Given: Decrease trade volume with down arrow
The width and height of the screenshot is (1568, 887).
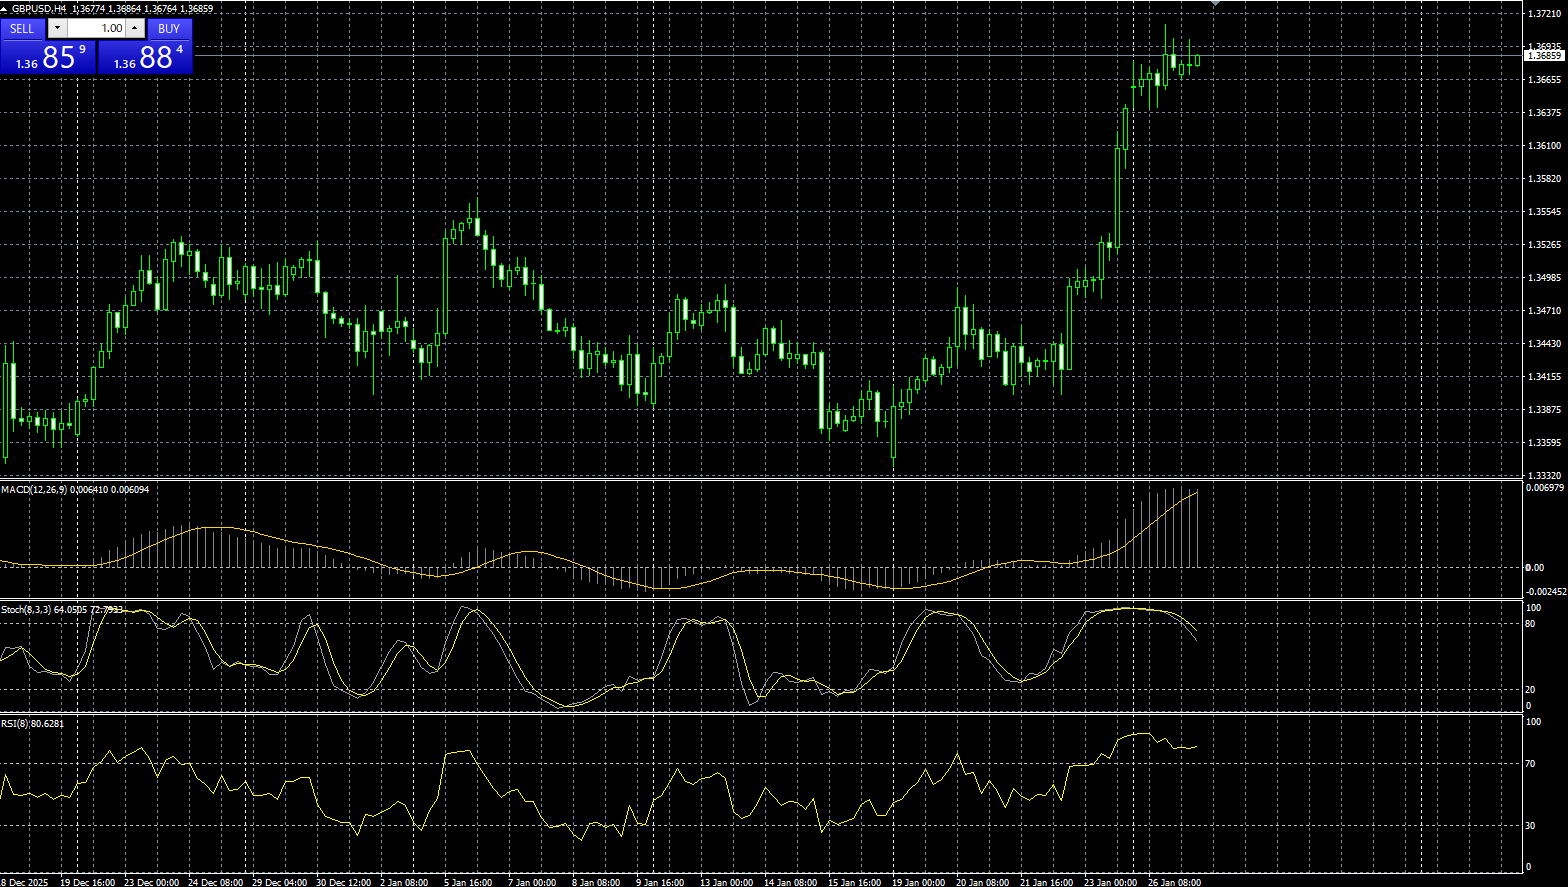Looking at the screenshot, I should pos(57,29).
